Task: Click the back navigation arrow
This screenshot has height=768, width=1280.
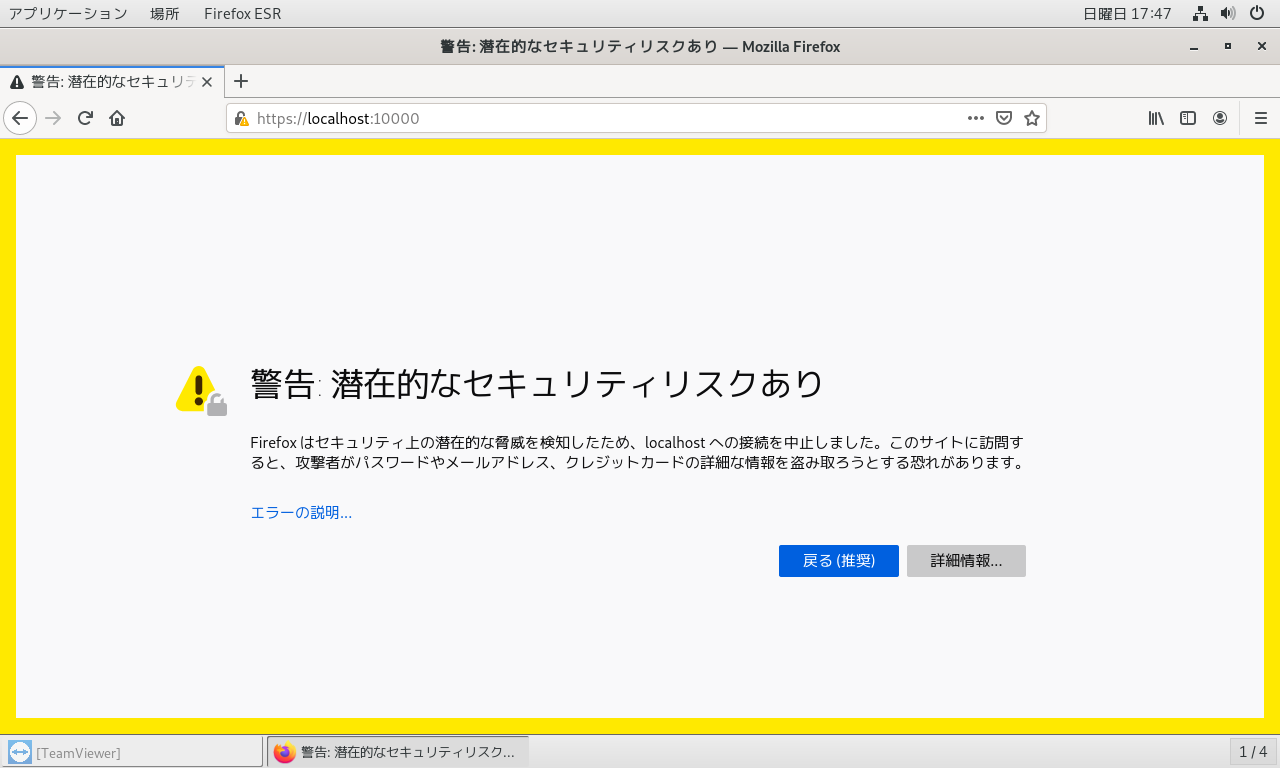Action: click(x=20, y=118)
